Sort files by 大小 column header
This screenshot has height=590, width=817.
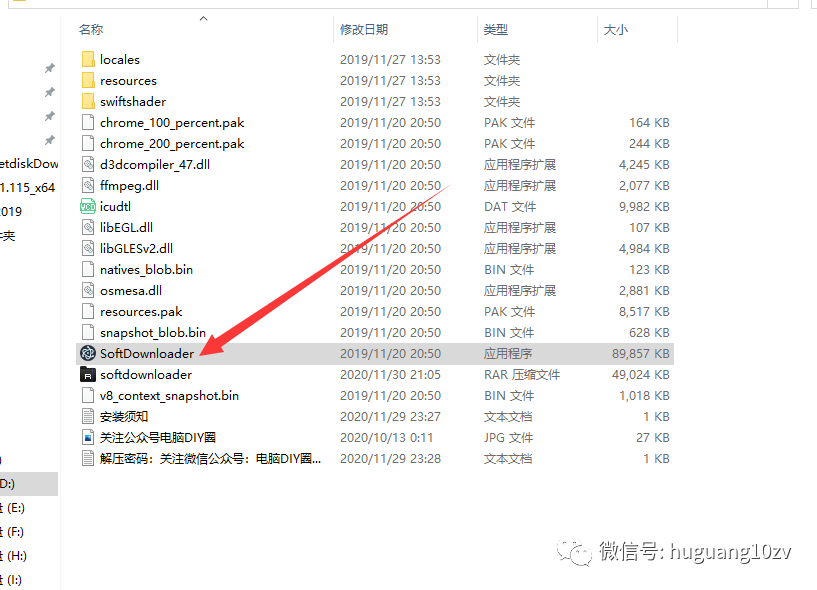(x=616, y=30)
